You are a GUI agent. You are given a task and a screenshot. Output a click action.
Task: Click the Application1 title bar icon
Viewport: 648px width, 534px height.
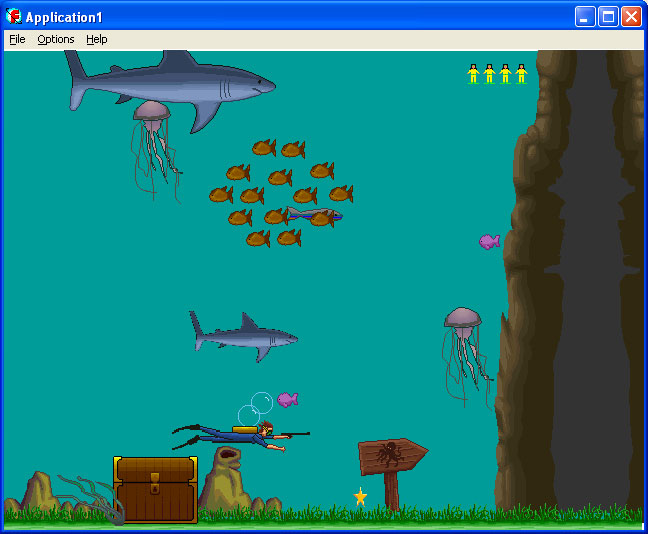point(14,16)
